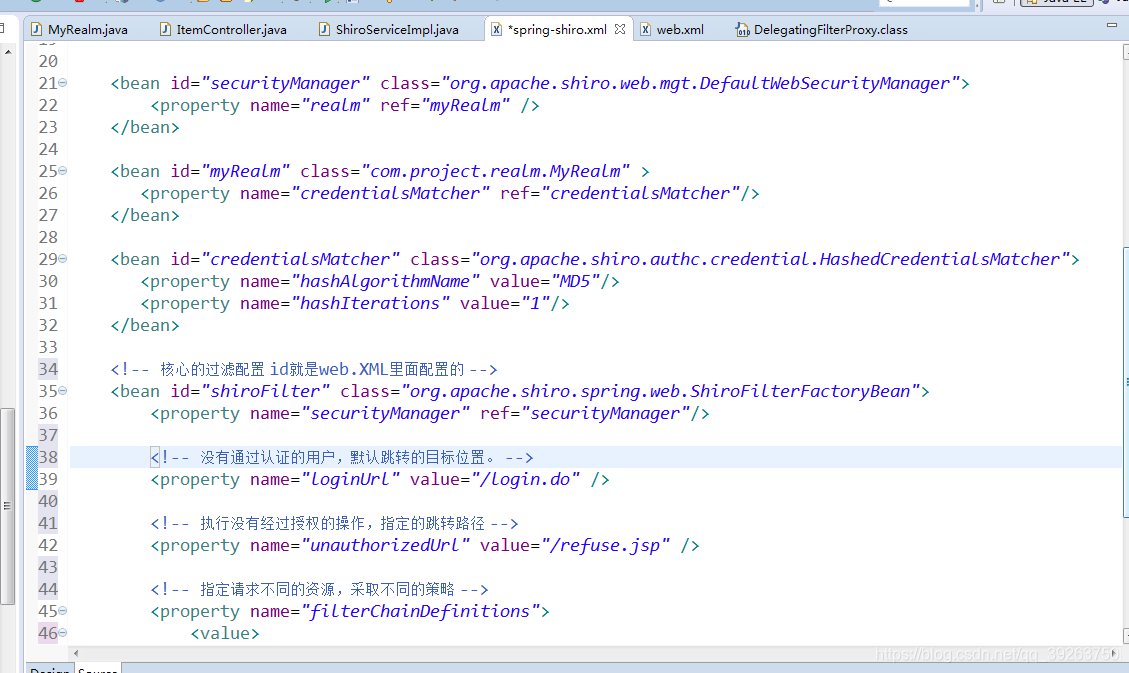Click the comment on line 41
1129x673 pixels.
coord(334,523)
